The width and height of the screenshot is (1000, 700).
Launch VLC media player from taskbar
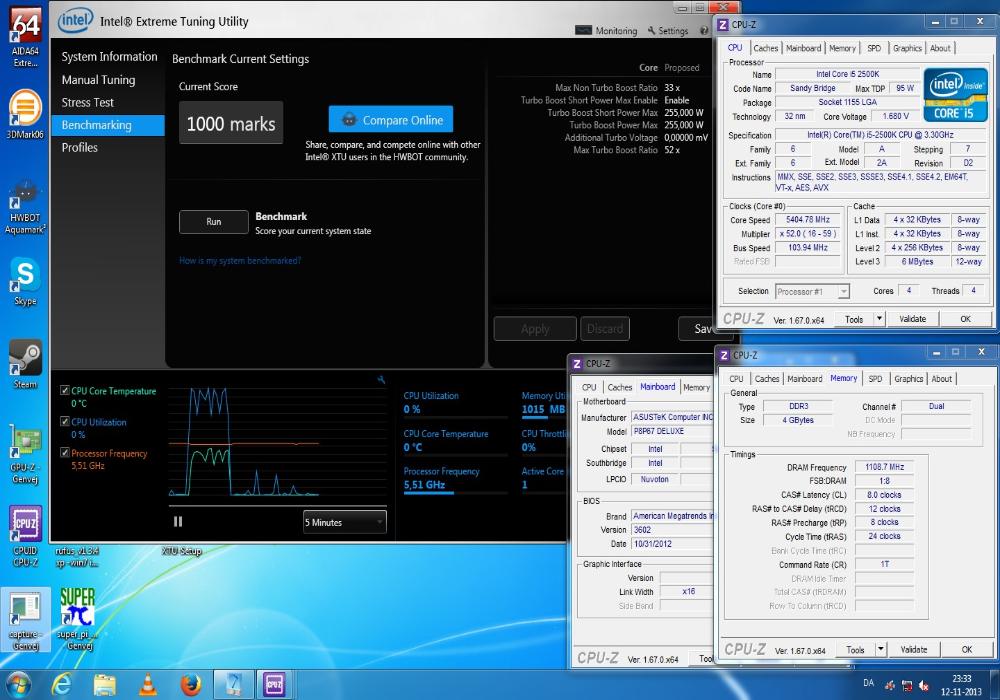pos(147,685)
